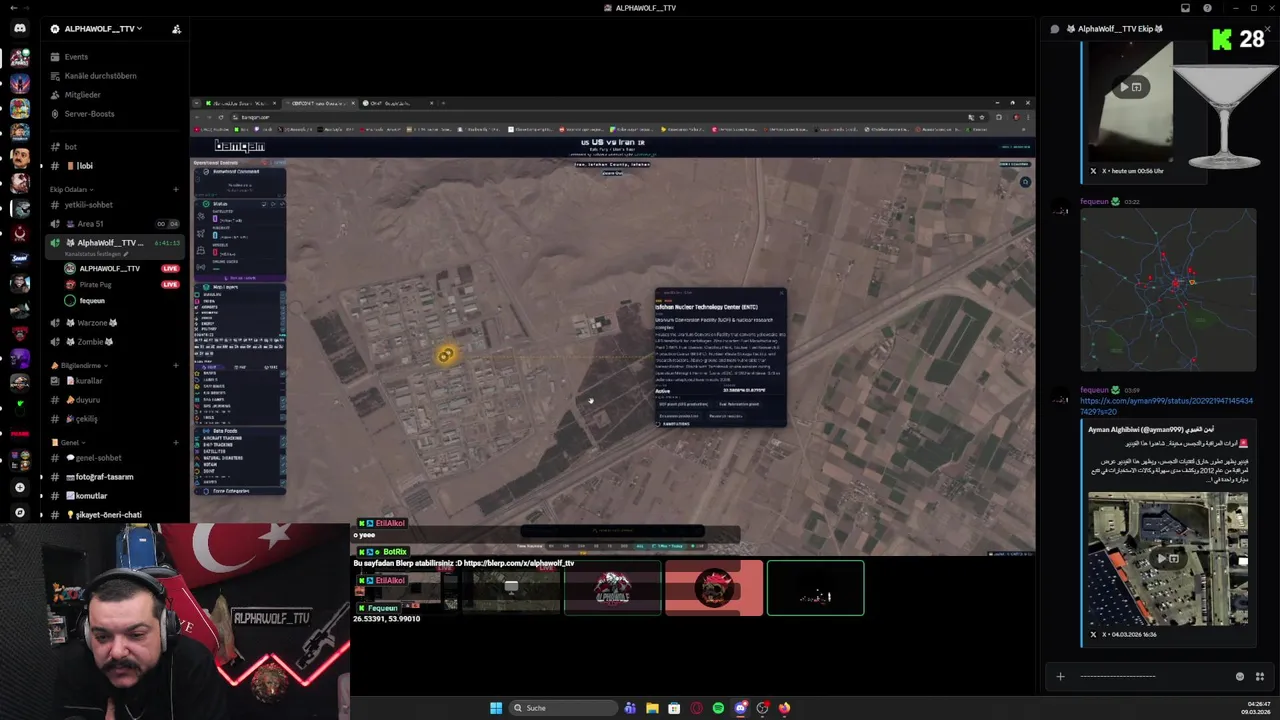The width and height of the screenshot is (1280, 720).
Task: Open the Mitglieder list
Action: coord(82,95)
